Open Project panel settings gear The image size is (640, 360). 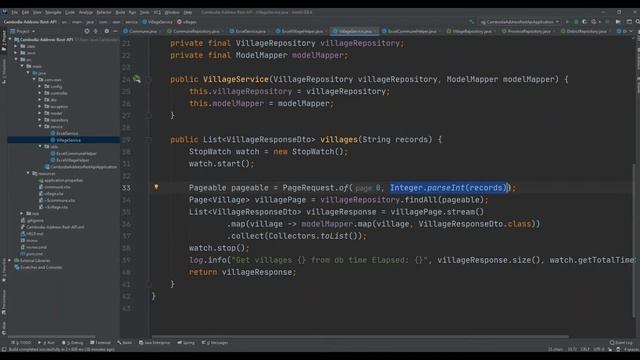tap(107, 31)
